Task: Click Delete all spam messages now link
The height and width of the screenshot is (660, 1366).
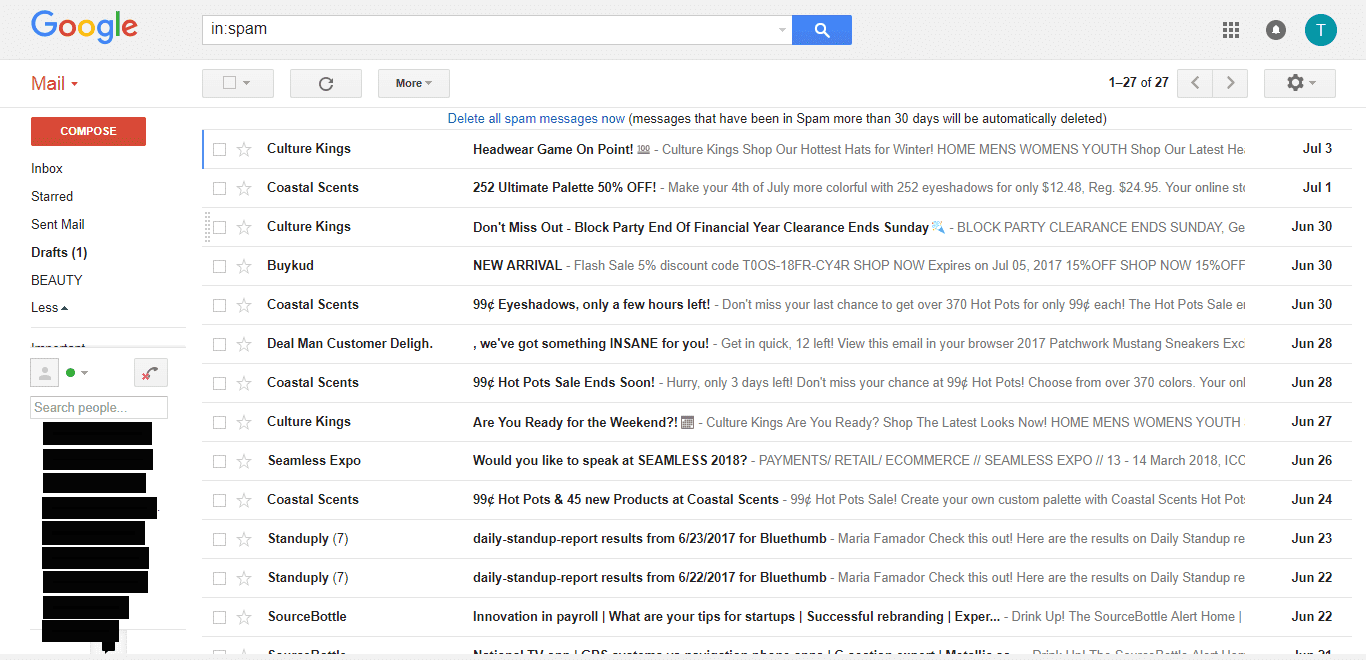Action: (x=536, y=119)
